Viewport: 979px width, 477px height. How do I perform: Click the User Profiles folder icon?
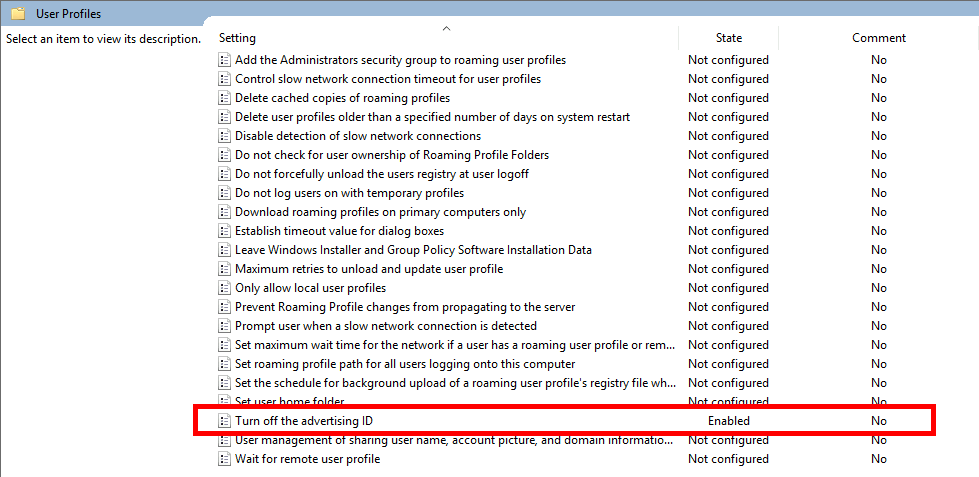point(19,13)
